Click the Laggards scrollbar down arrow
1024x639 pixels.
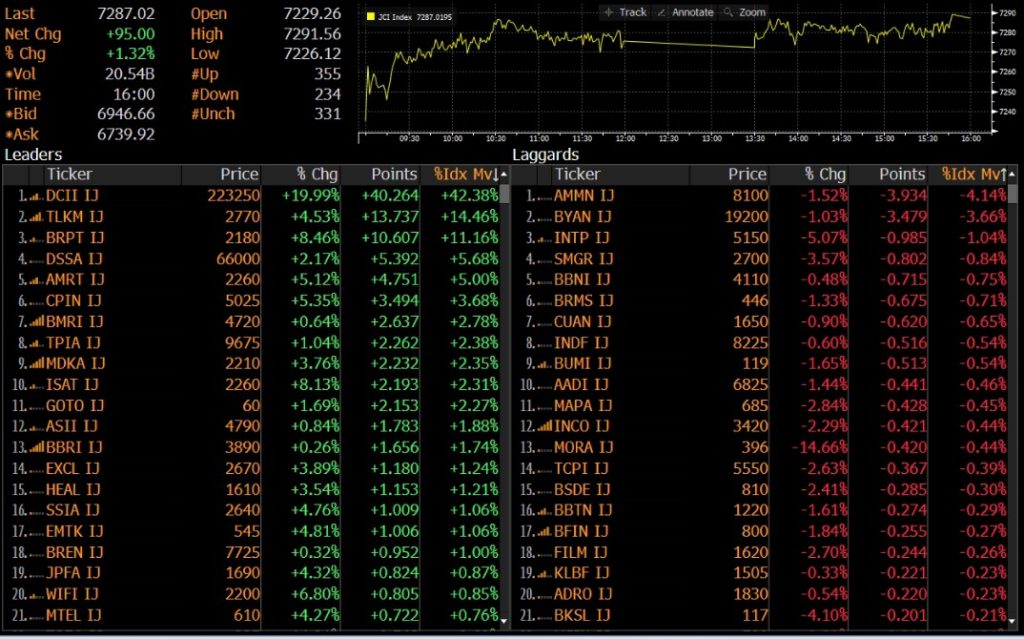pyautogui.click(x=1012, y=619)
